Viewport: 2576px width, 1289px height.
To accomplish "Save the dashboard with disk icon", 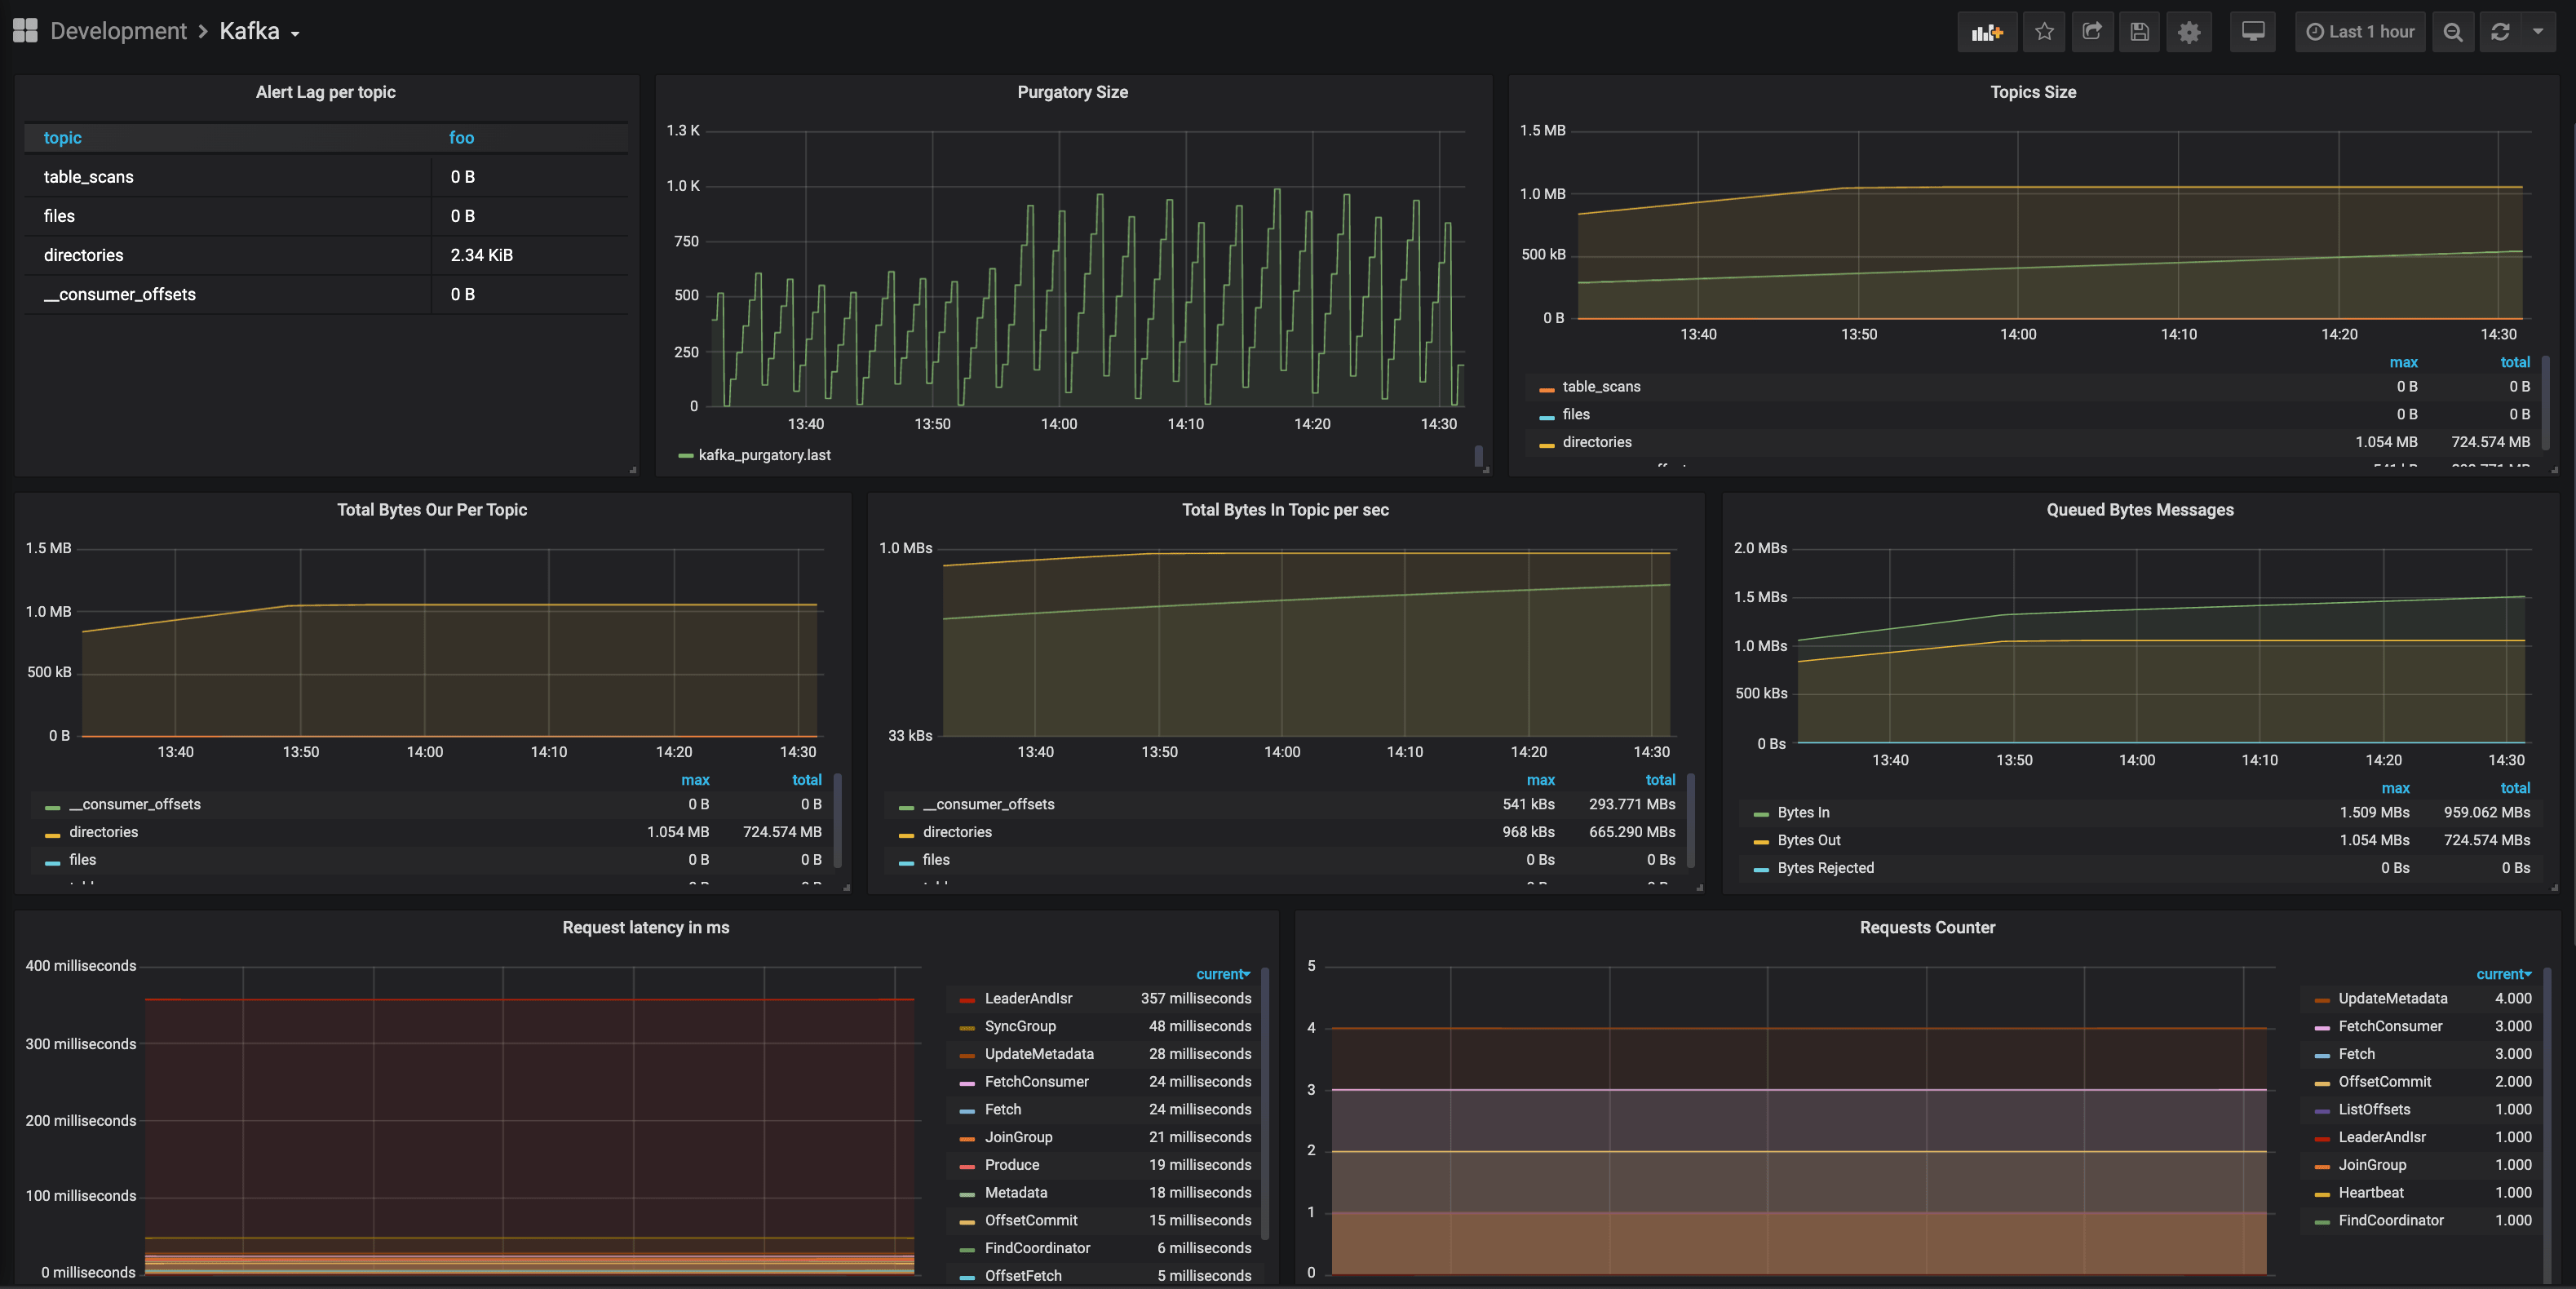I will point(2139,32).
